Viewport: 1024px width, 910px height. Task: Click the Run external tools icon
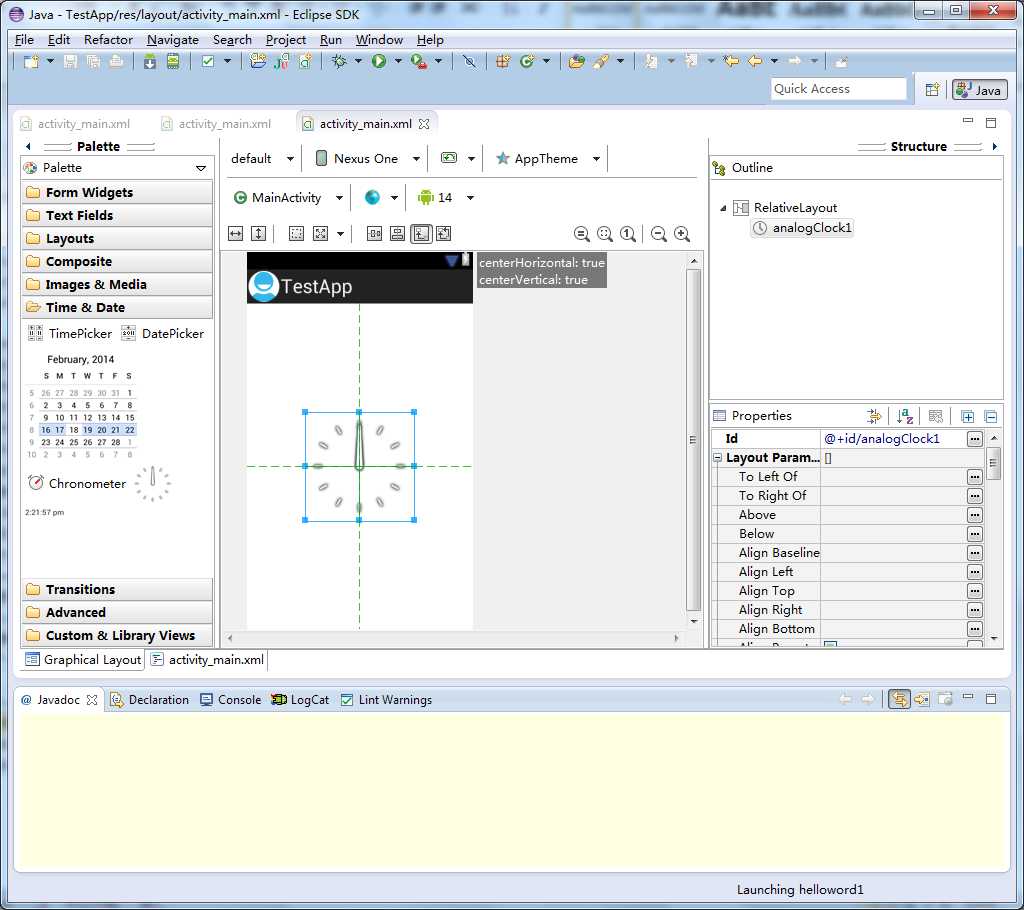click(419, 61)
